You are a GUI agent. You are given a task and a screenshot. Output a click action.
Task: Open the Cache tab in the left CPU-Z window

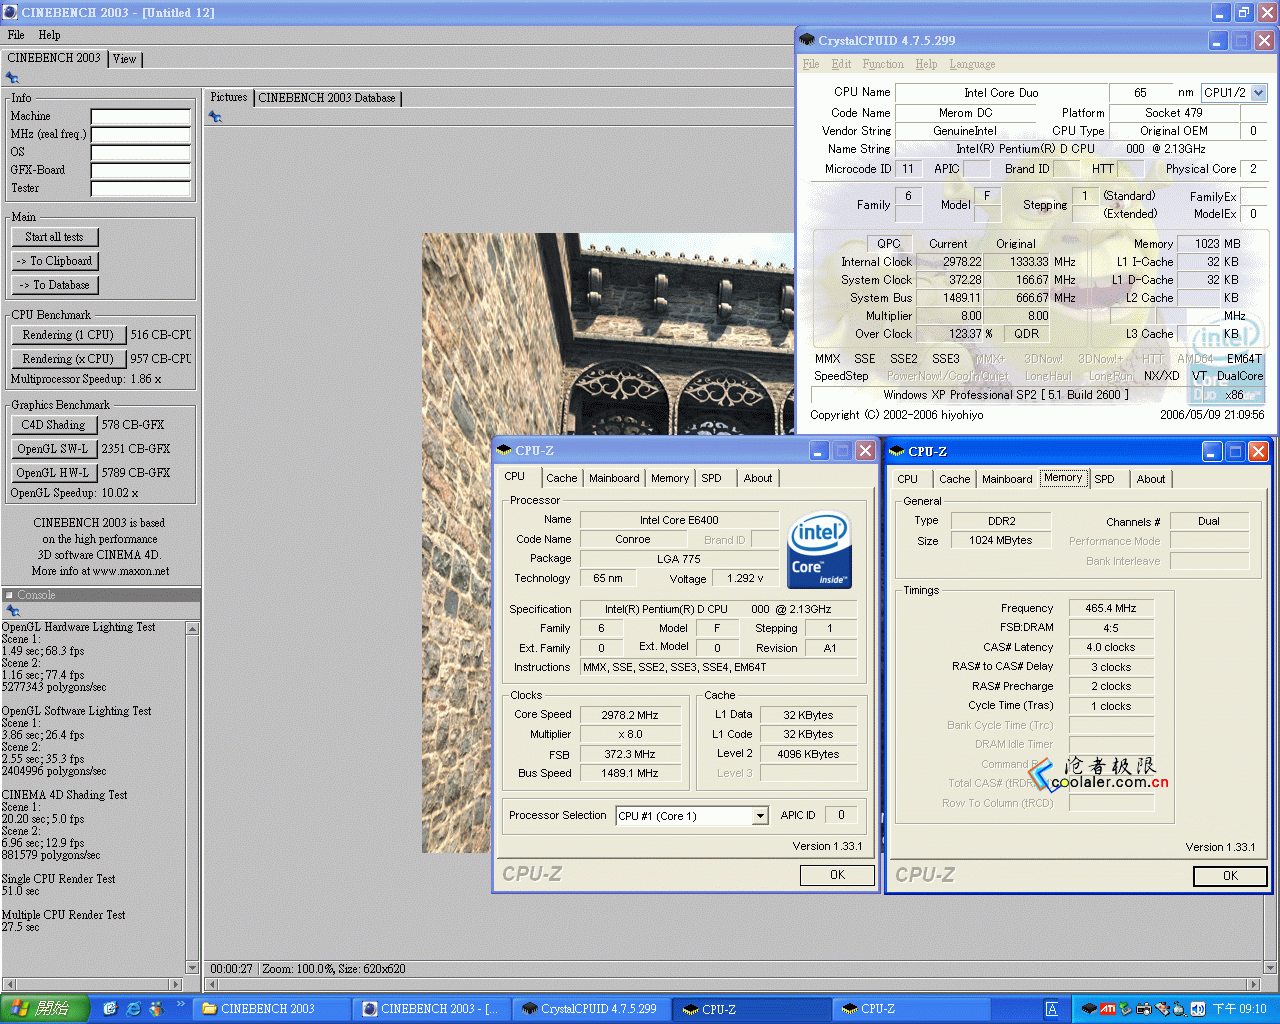point(562,478)
